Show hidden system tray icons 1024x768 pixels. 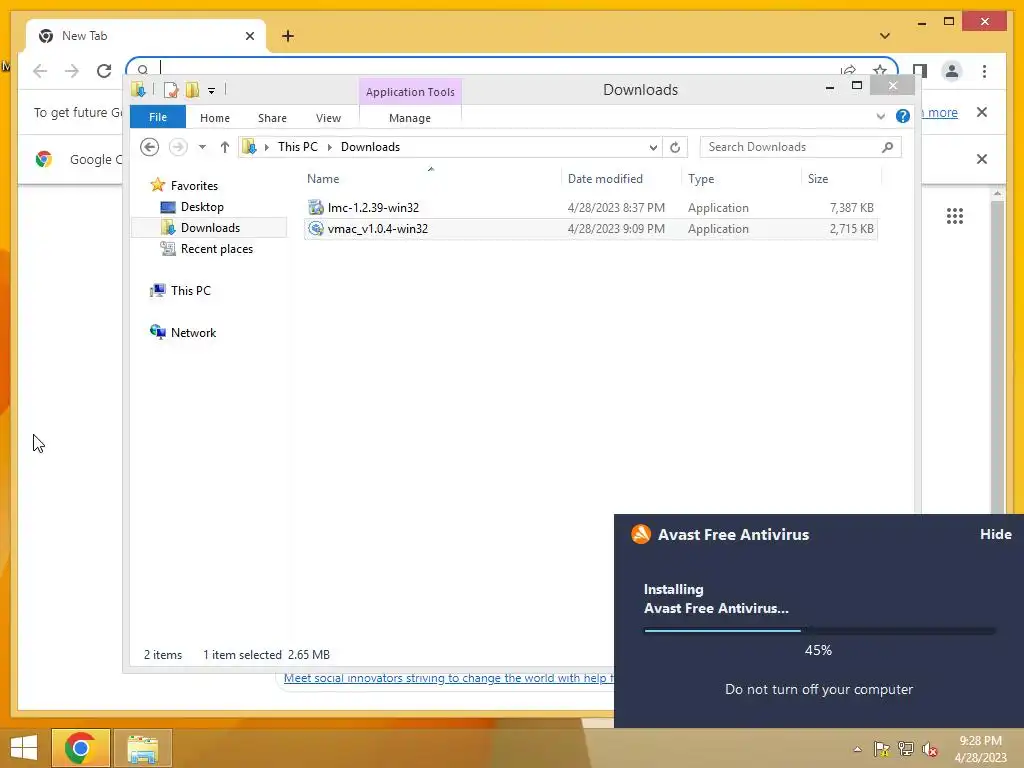(x=857, y=749)
